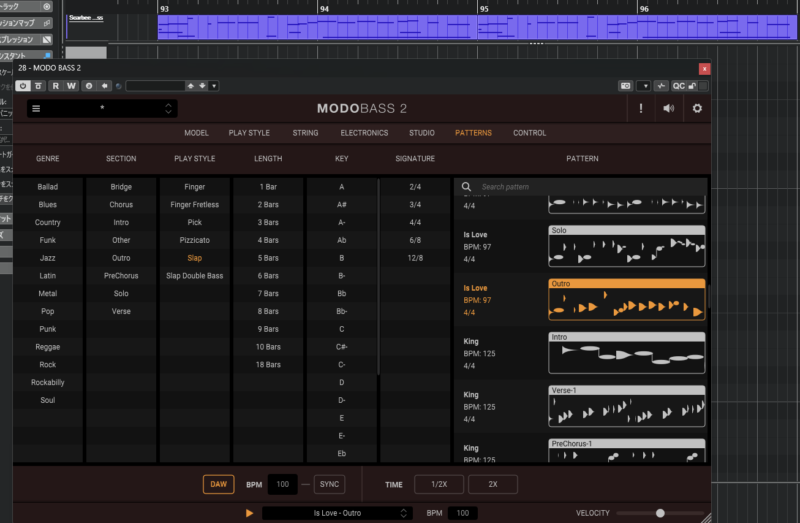Choose the PreChorus section filter
800x523 pixels.
point(121,276)
